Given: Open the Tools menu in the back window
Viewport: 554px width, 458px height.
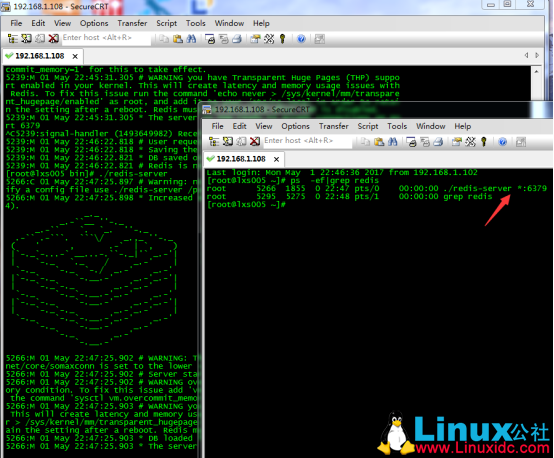Looking at the screenshot, I should coord(195,23).
